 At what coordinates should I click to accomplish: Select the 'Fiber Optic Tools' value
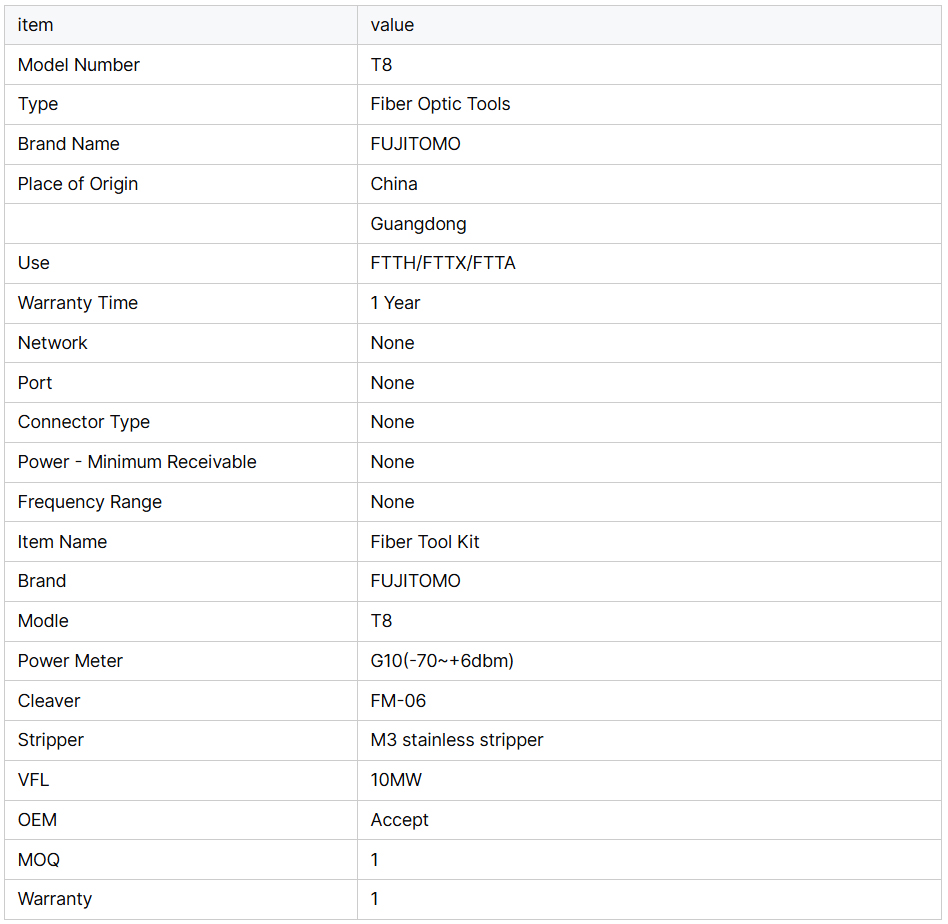[440, 104]
